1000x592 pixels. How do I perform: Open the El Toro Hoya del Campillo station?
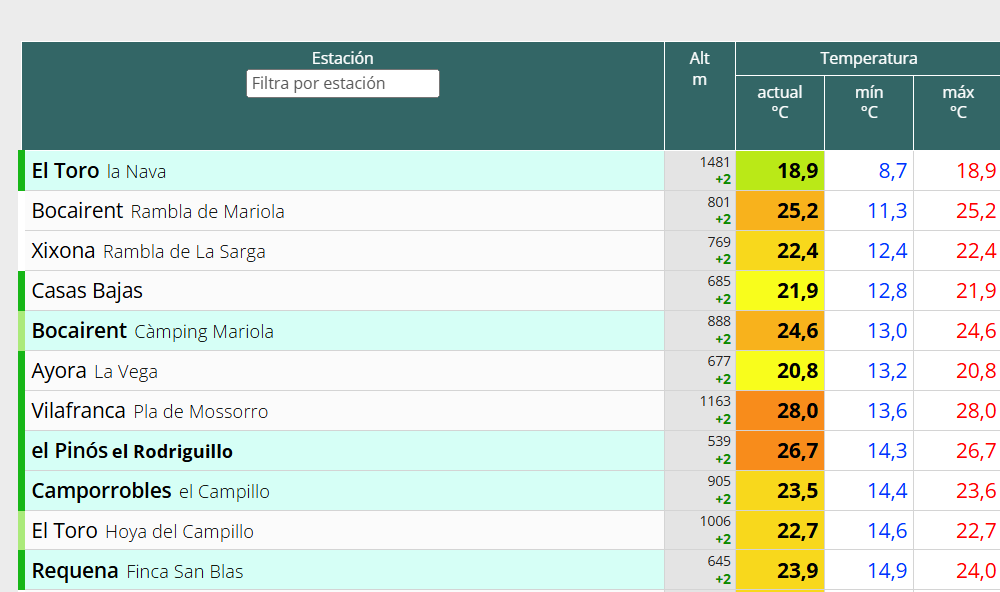(x=143, y=531)
